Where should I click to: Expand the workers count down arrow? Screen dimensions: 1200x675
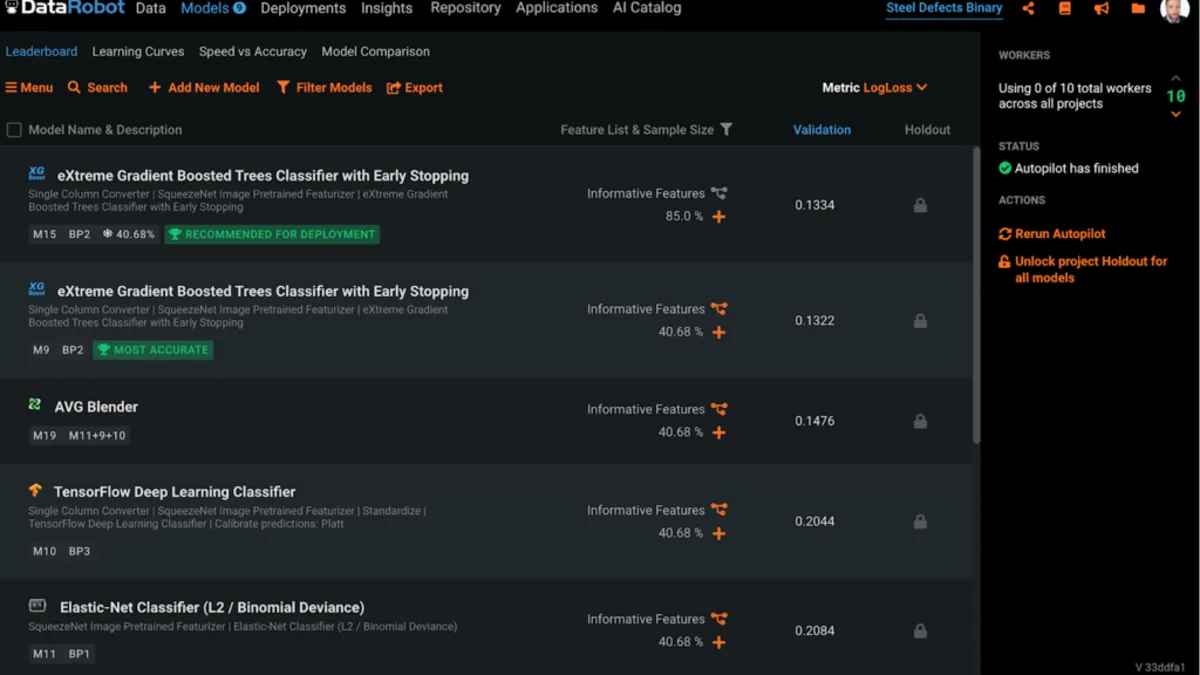pyautogui.click(x=1176, y=115)
